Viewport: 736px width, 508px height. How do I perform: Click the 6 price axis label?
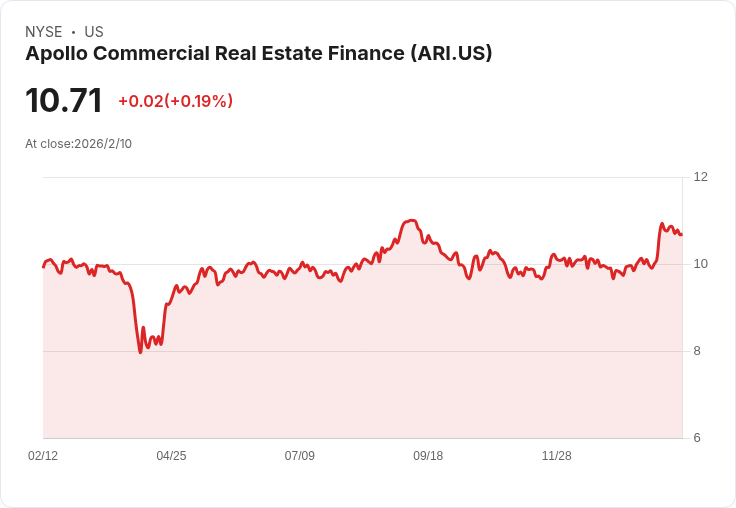tap(697, 438)
